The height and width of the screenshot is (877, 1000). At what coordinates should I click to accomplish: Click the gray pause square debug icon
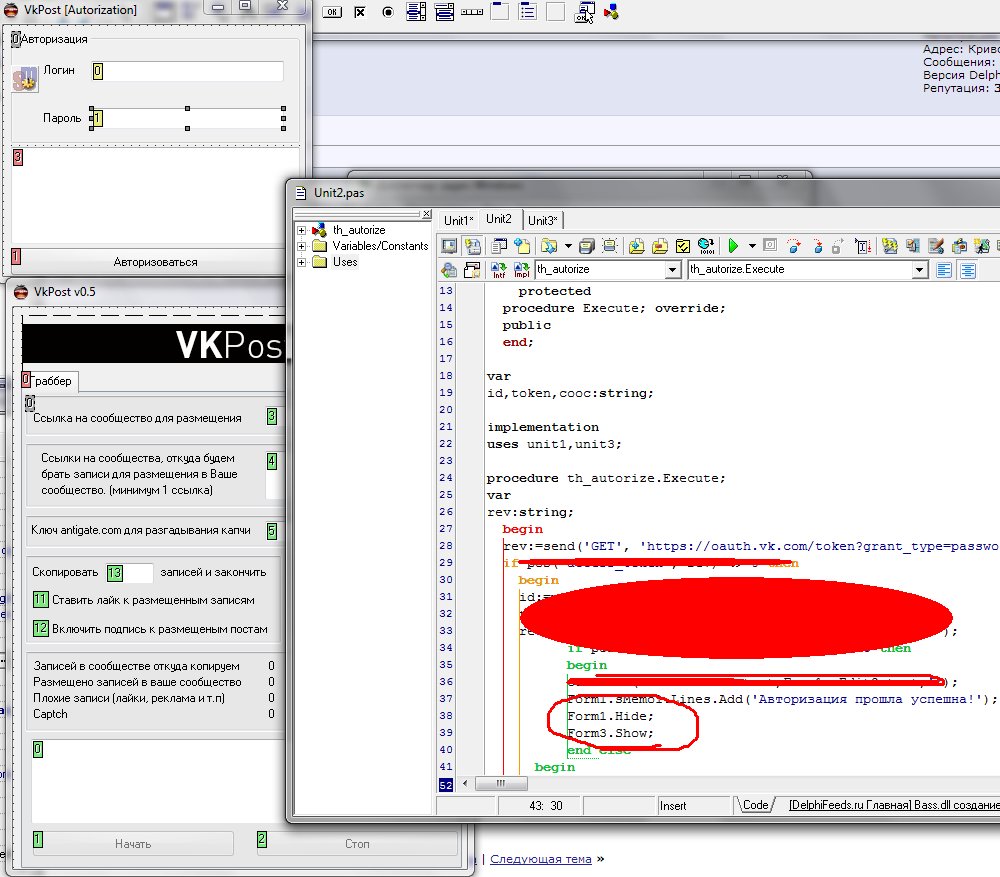(x=770, y=245)
